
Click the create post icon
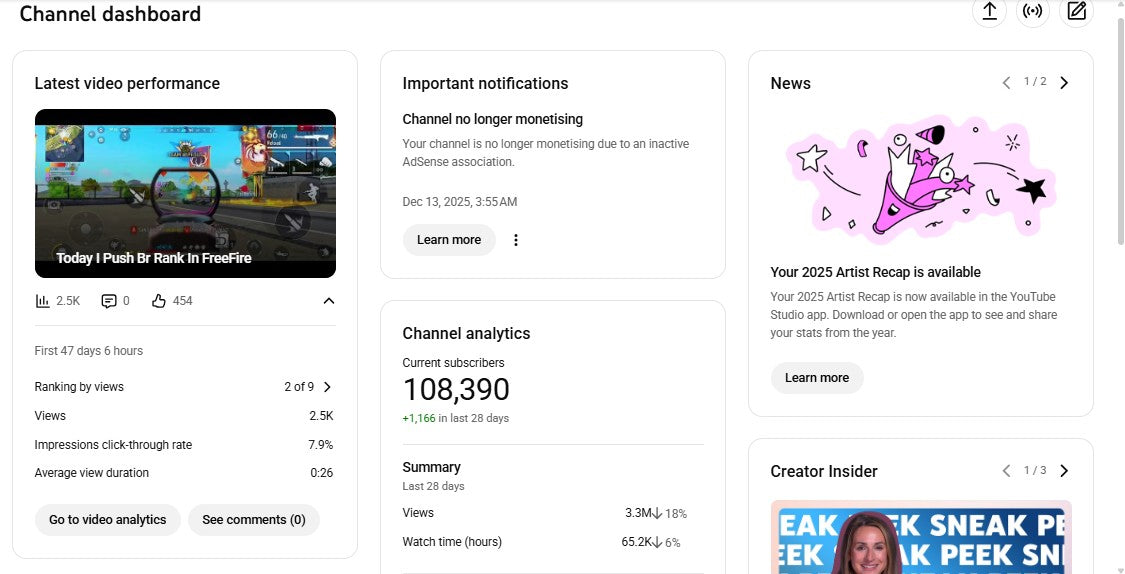point(1076,11)
